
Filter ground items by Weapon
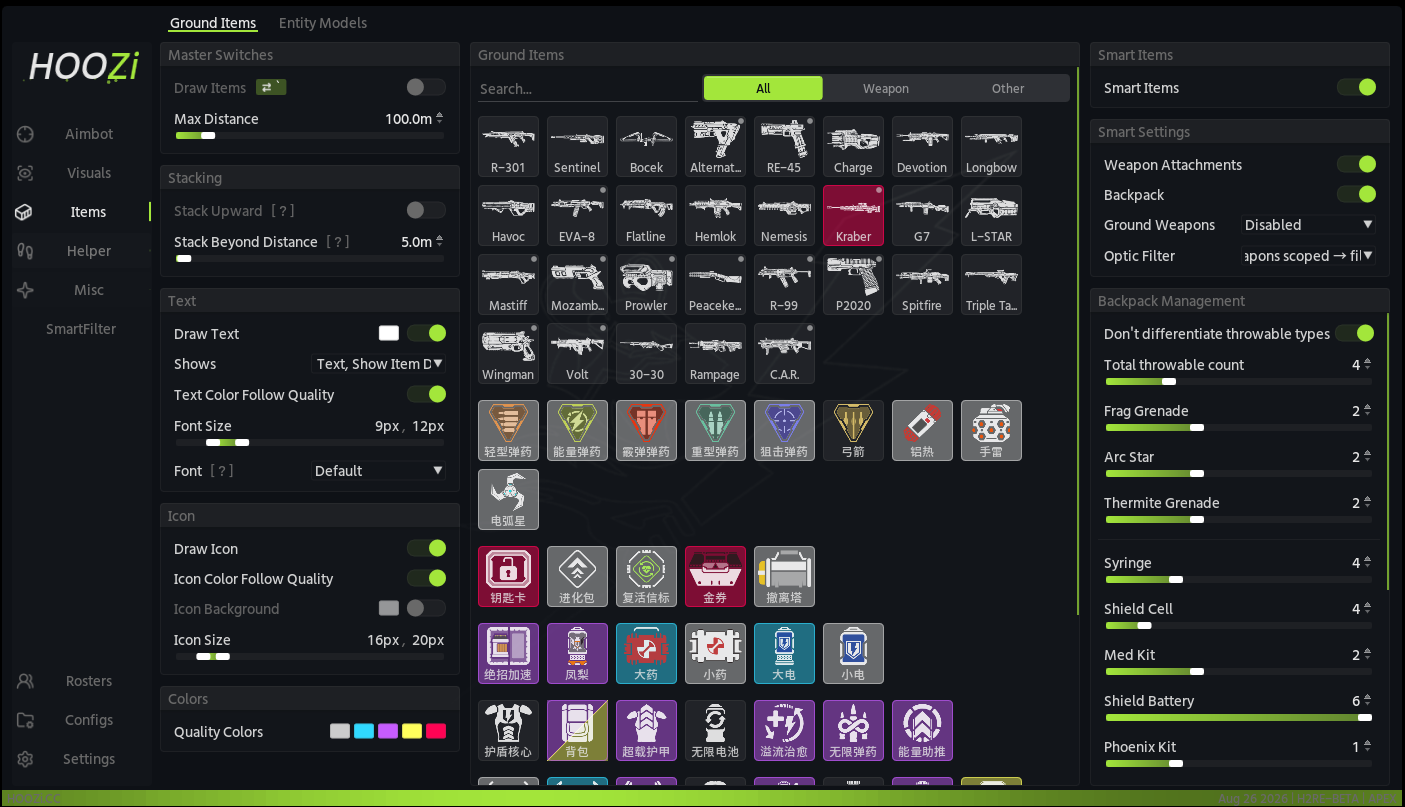[x=886, y=89]
